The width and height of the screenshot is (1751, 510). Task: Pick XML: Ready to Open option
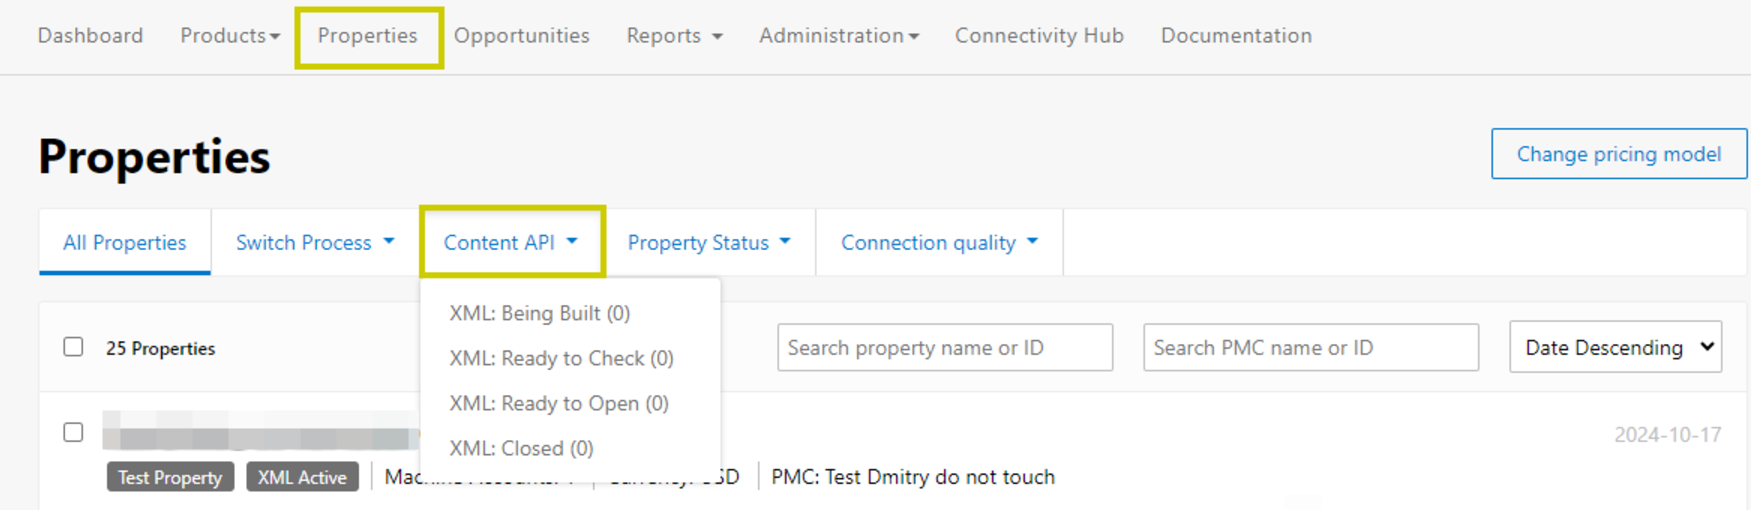coord(559,403)
